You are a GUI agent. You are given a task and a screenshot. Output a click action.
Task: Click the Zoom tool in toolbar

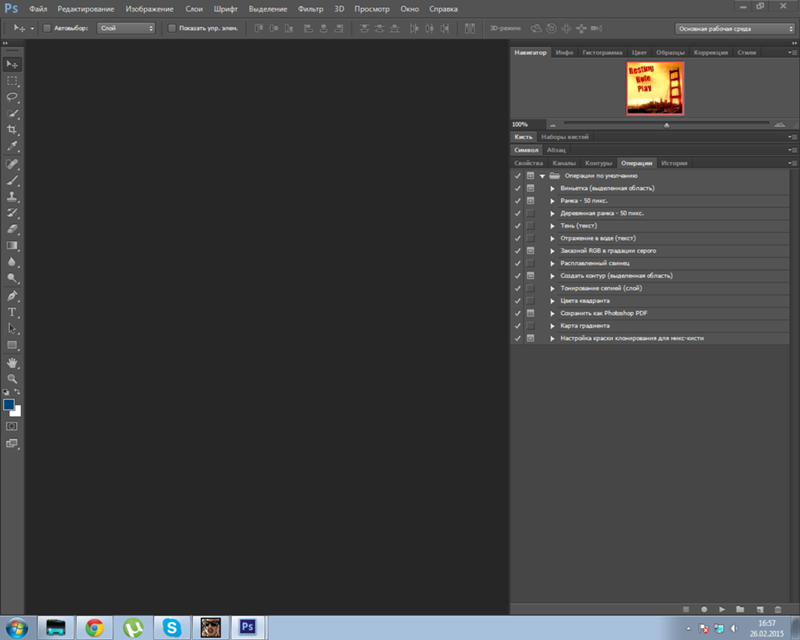point(13,379)
